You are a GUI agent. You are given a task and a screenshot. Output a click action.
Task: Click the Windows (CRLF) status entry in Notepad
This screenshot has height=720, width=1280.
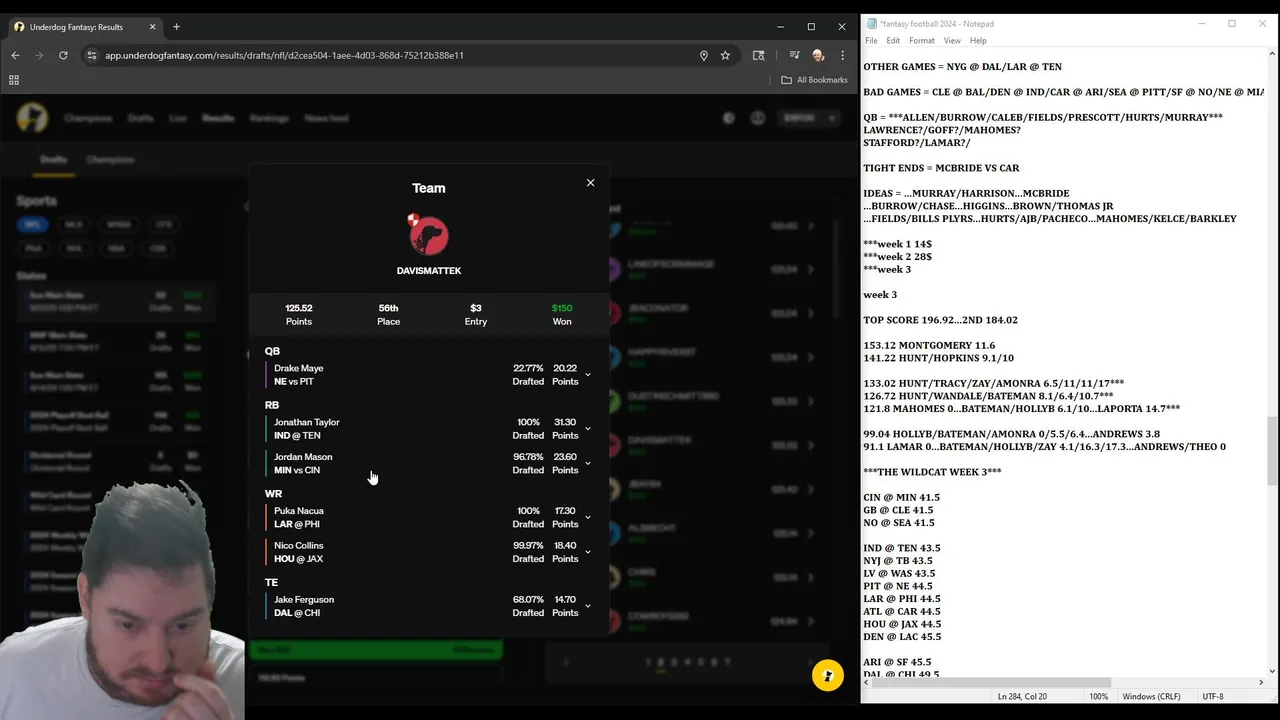[1151, 696]
